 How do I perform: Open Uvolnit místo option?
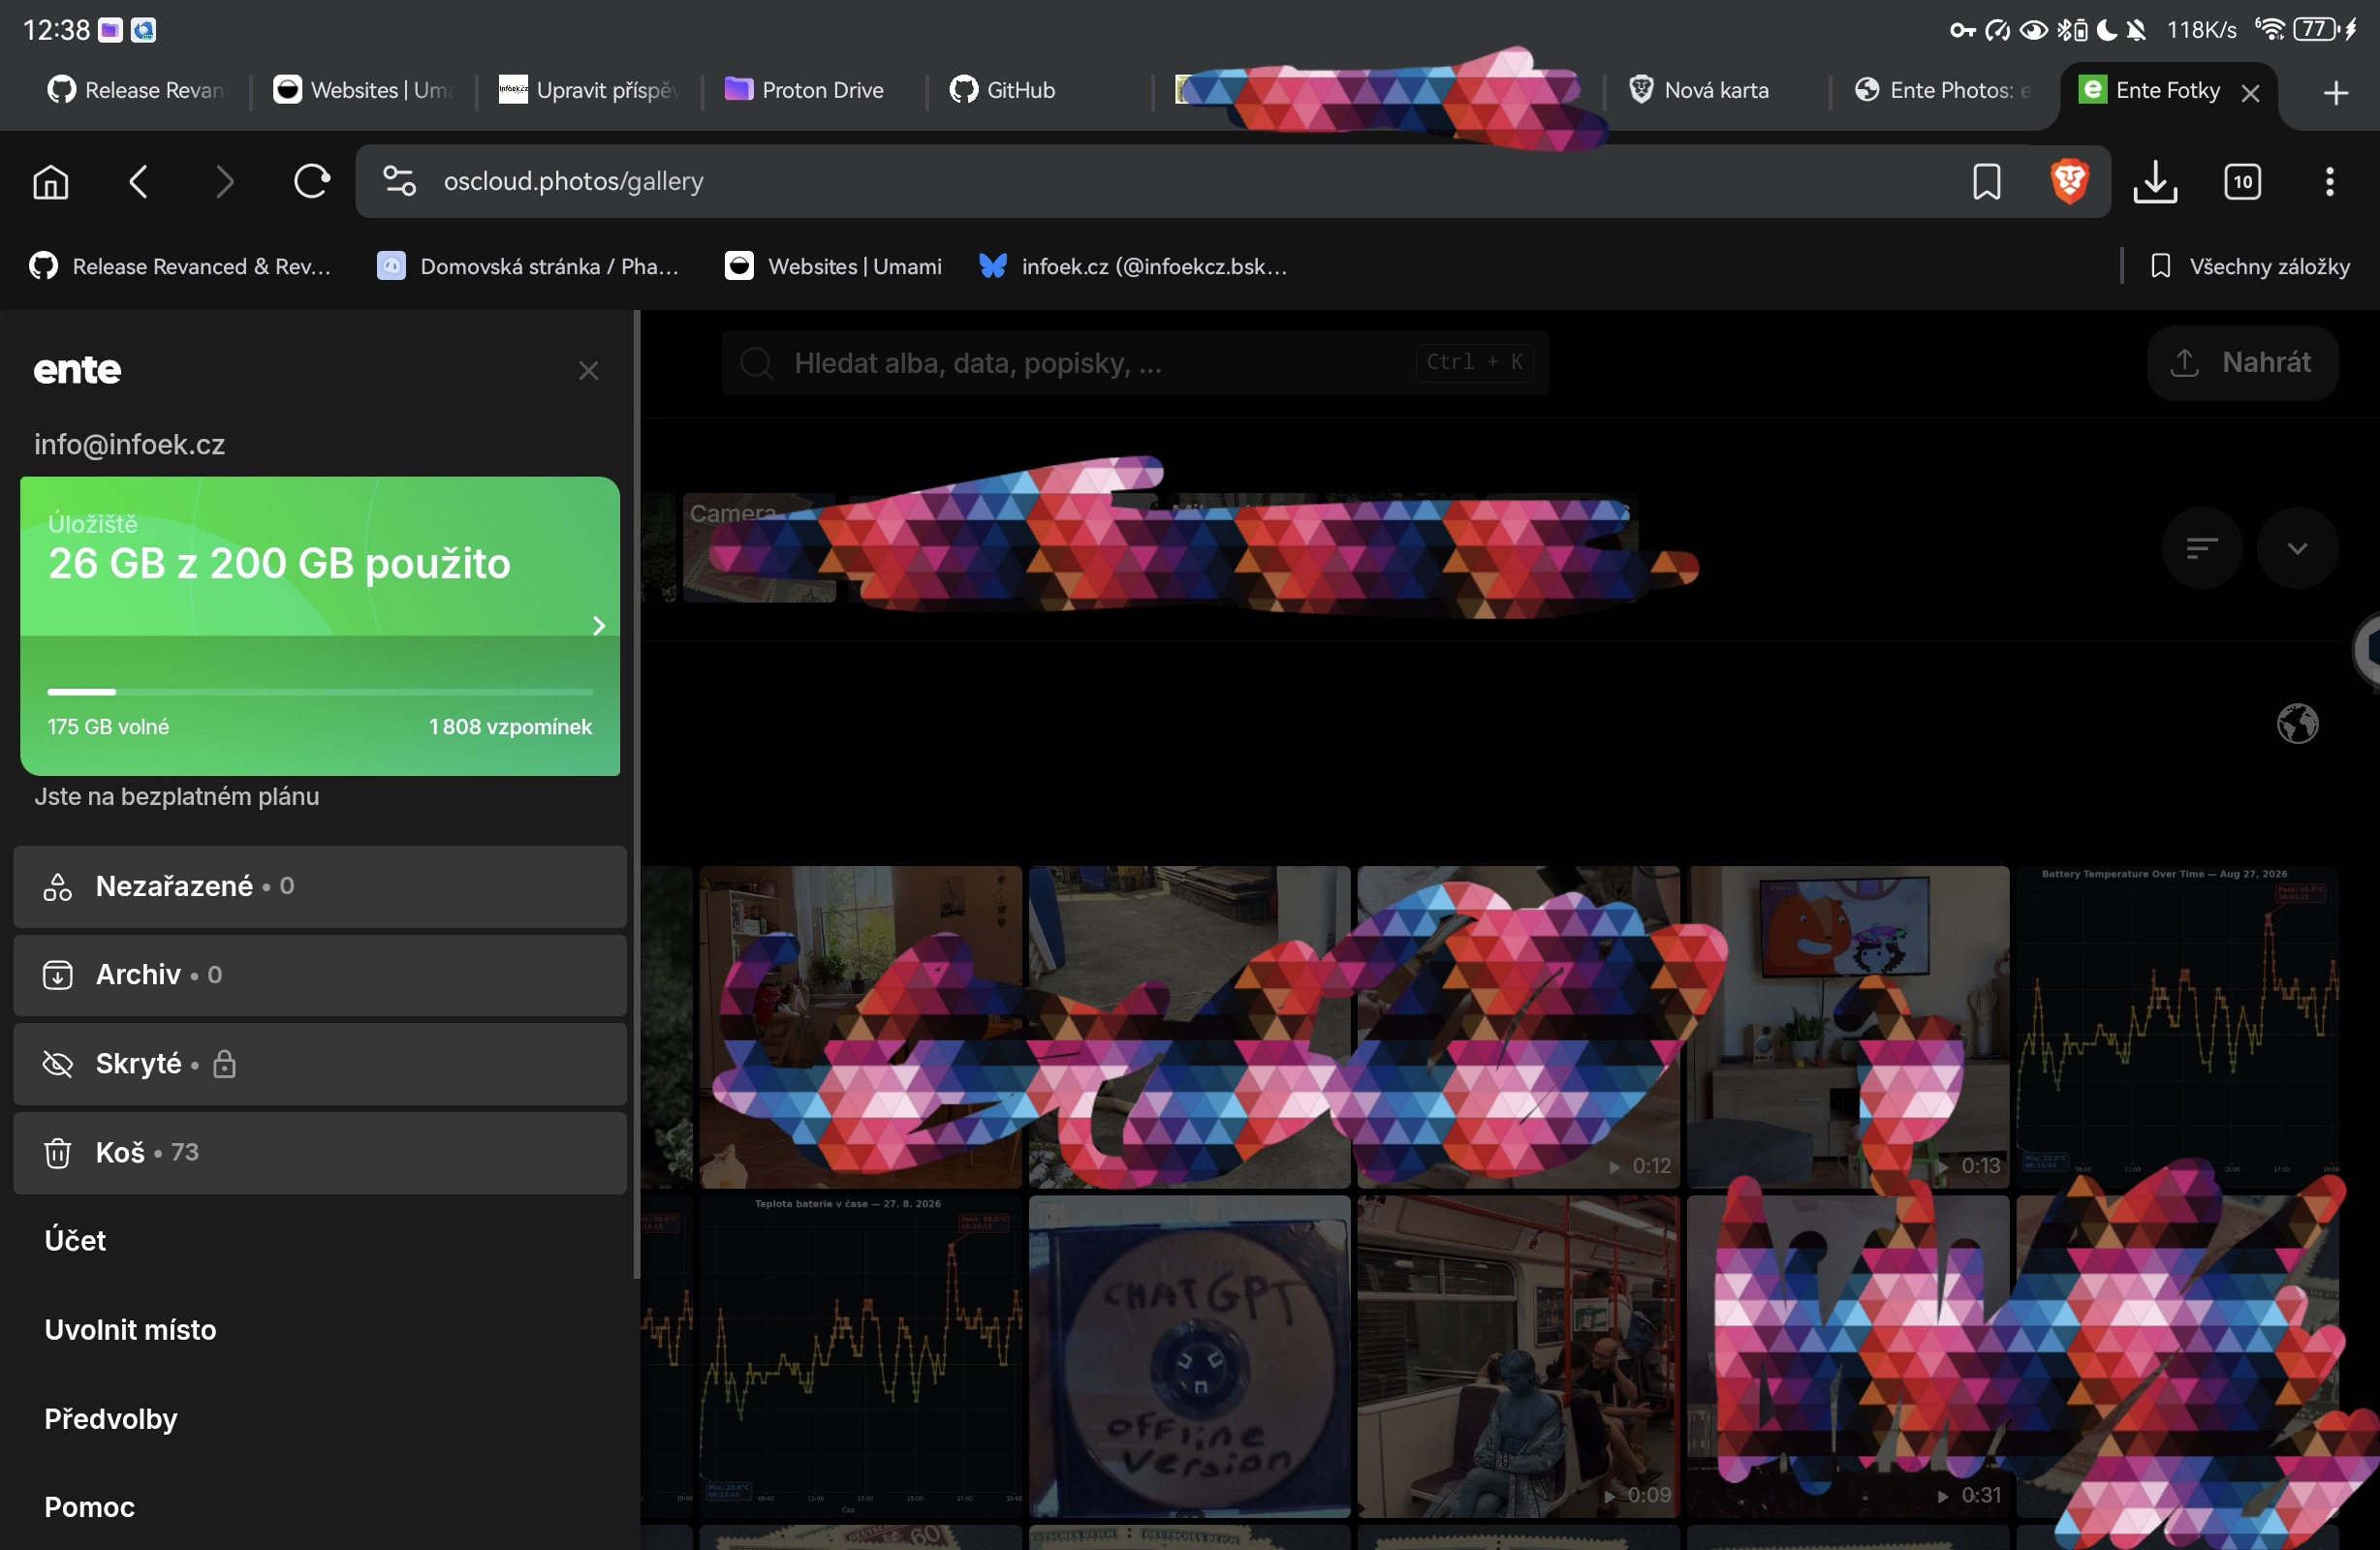coord(130,1330)
